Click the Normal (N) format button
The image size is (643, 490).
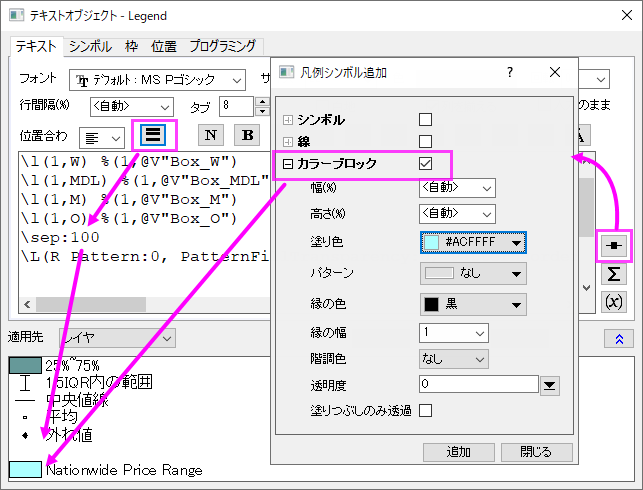pyautogui.click(x=211, y=135)
